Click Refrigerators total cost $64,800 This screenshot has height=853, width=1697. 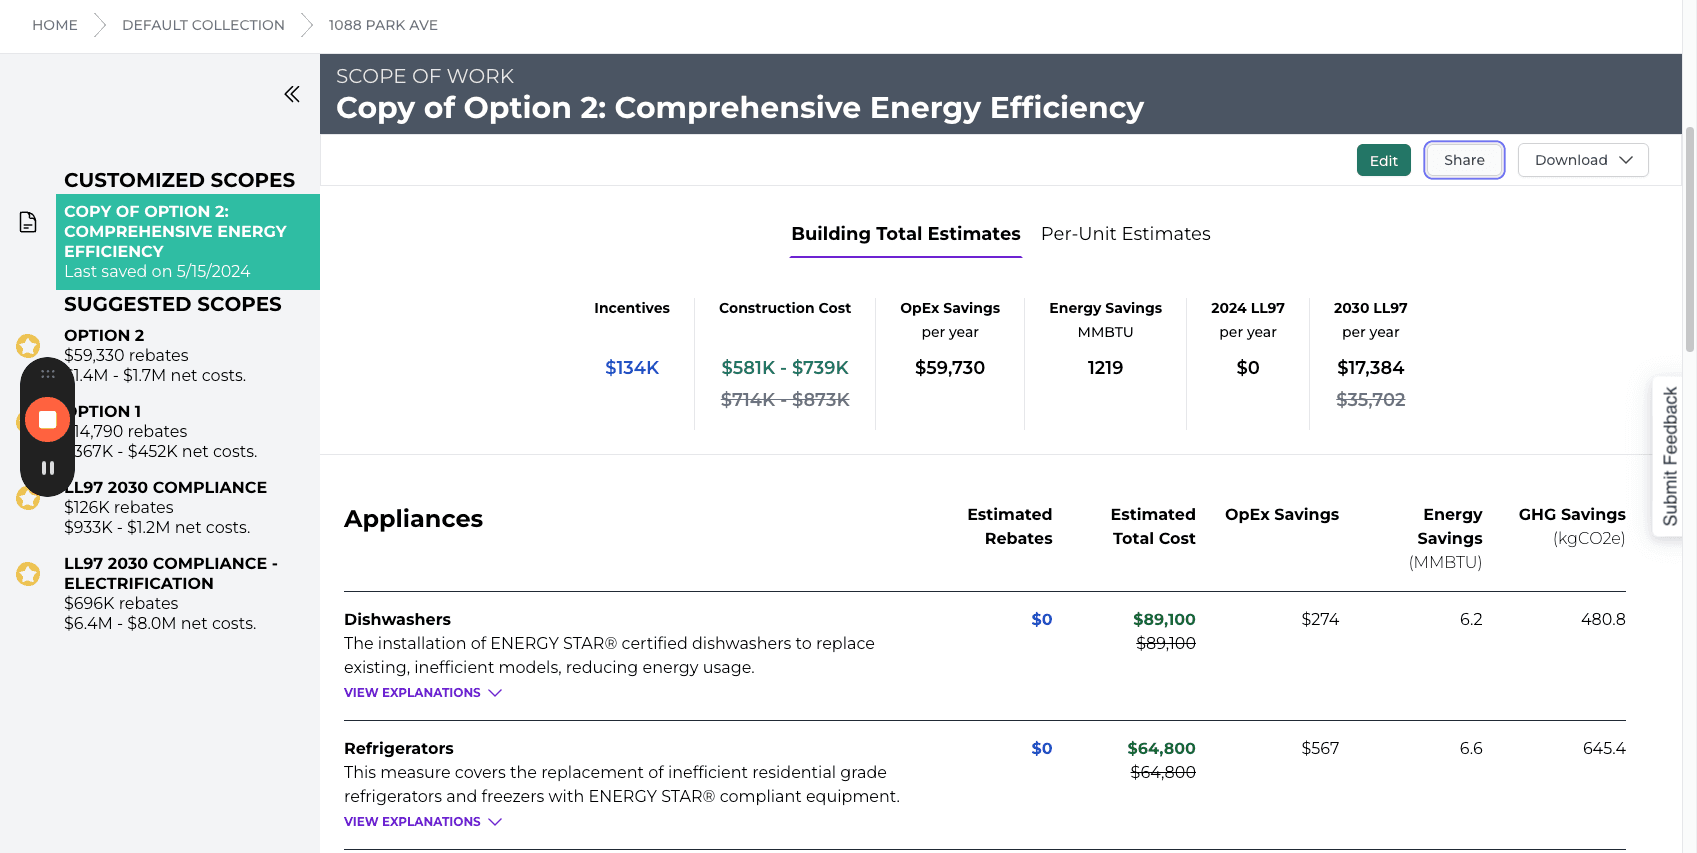coord(1161,749)
